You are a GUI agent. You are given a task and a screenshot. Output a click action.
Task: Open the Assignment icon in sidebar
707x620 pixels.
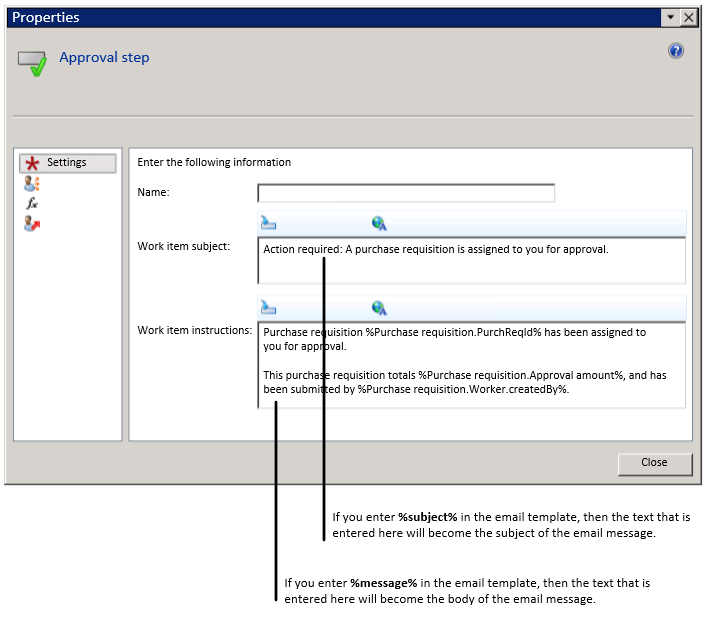click(32, 183)
